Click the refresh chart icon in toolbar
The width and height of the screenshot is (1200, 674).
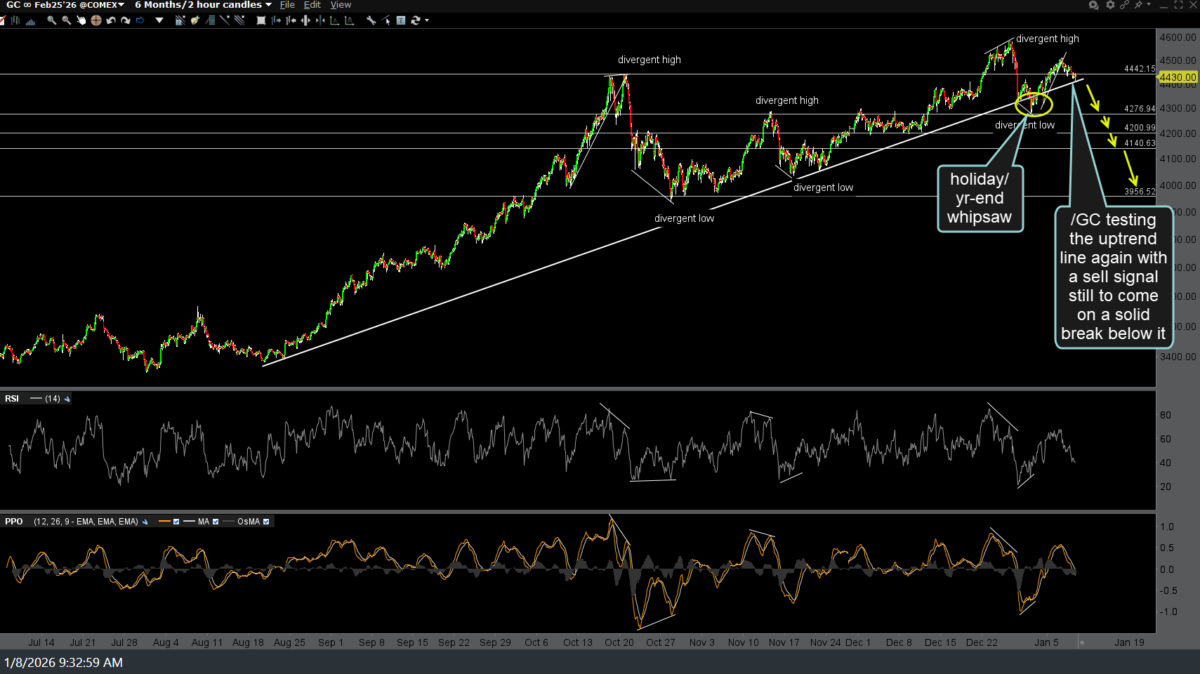click(x=415, y=20)
